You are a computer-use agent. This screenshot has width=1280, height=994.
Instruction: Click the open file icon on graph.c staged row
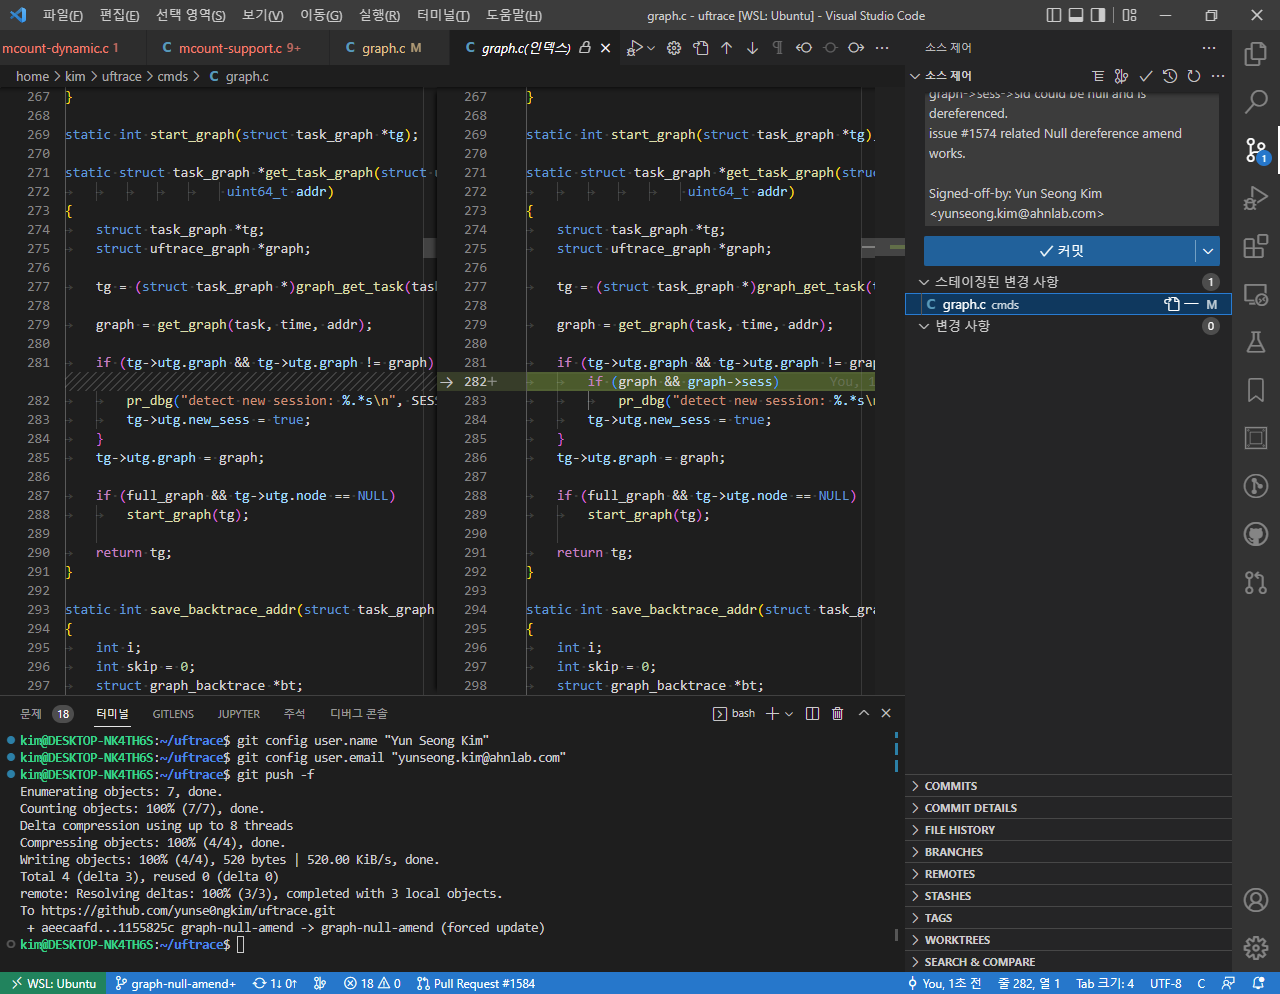point(1172,304)
